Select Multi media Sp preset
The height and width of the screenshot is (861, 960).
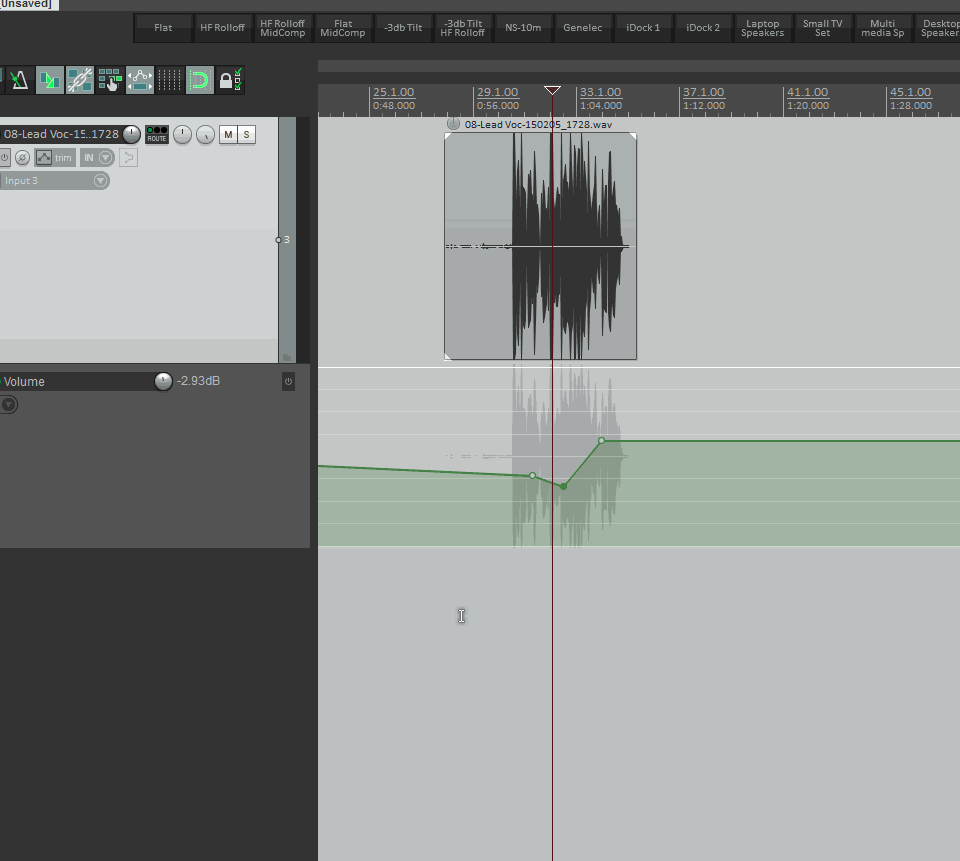point(882,28)
